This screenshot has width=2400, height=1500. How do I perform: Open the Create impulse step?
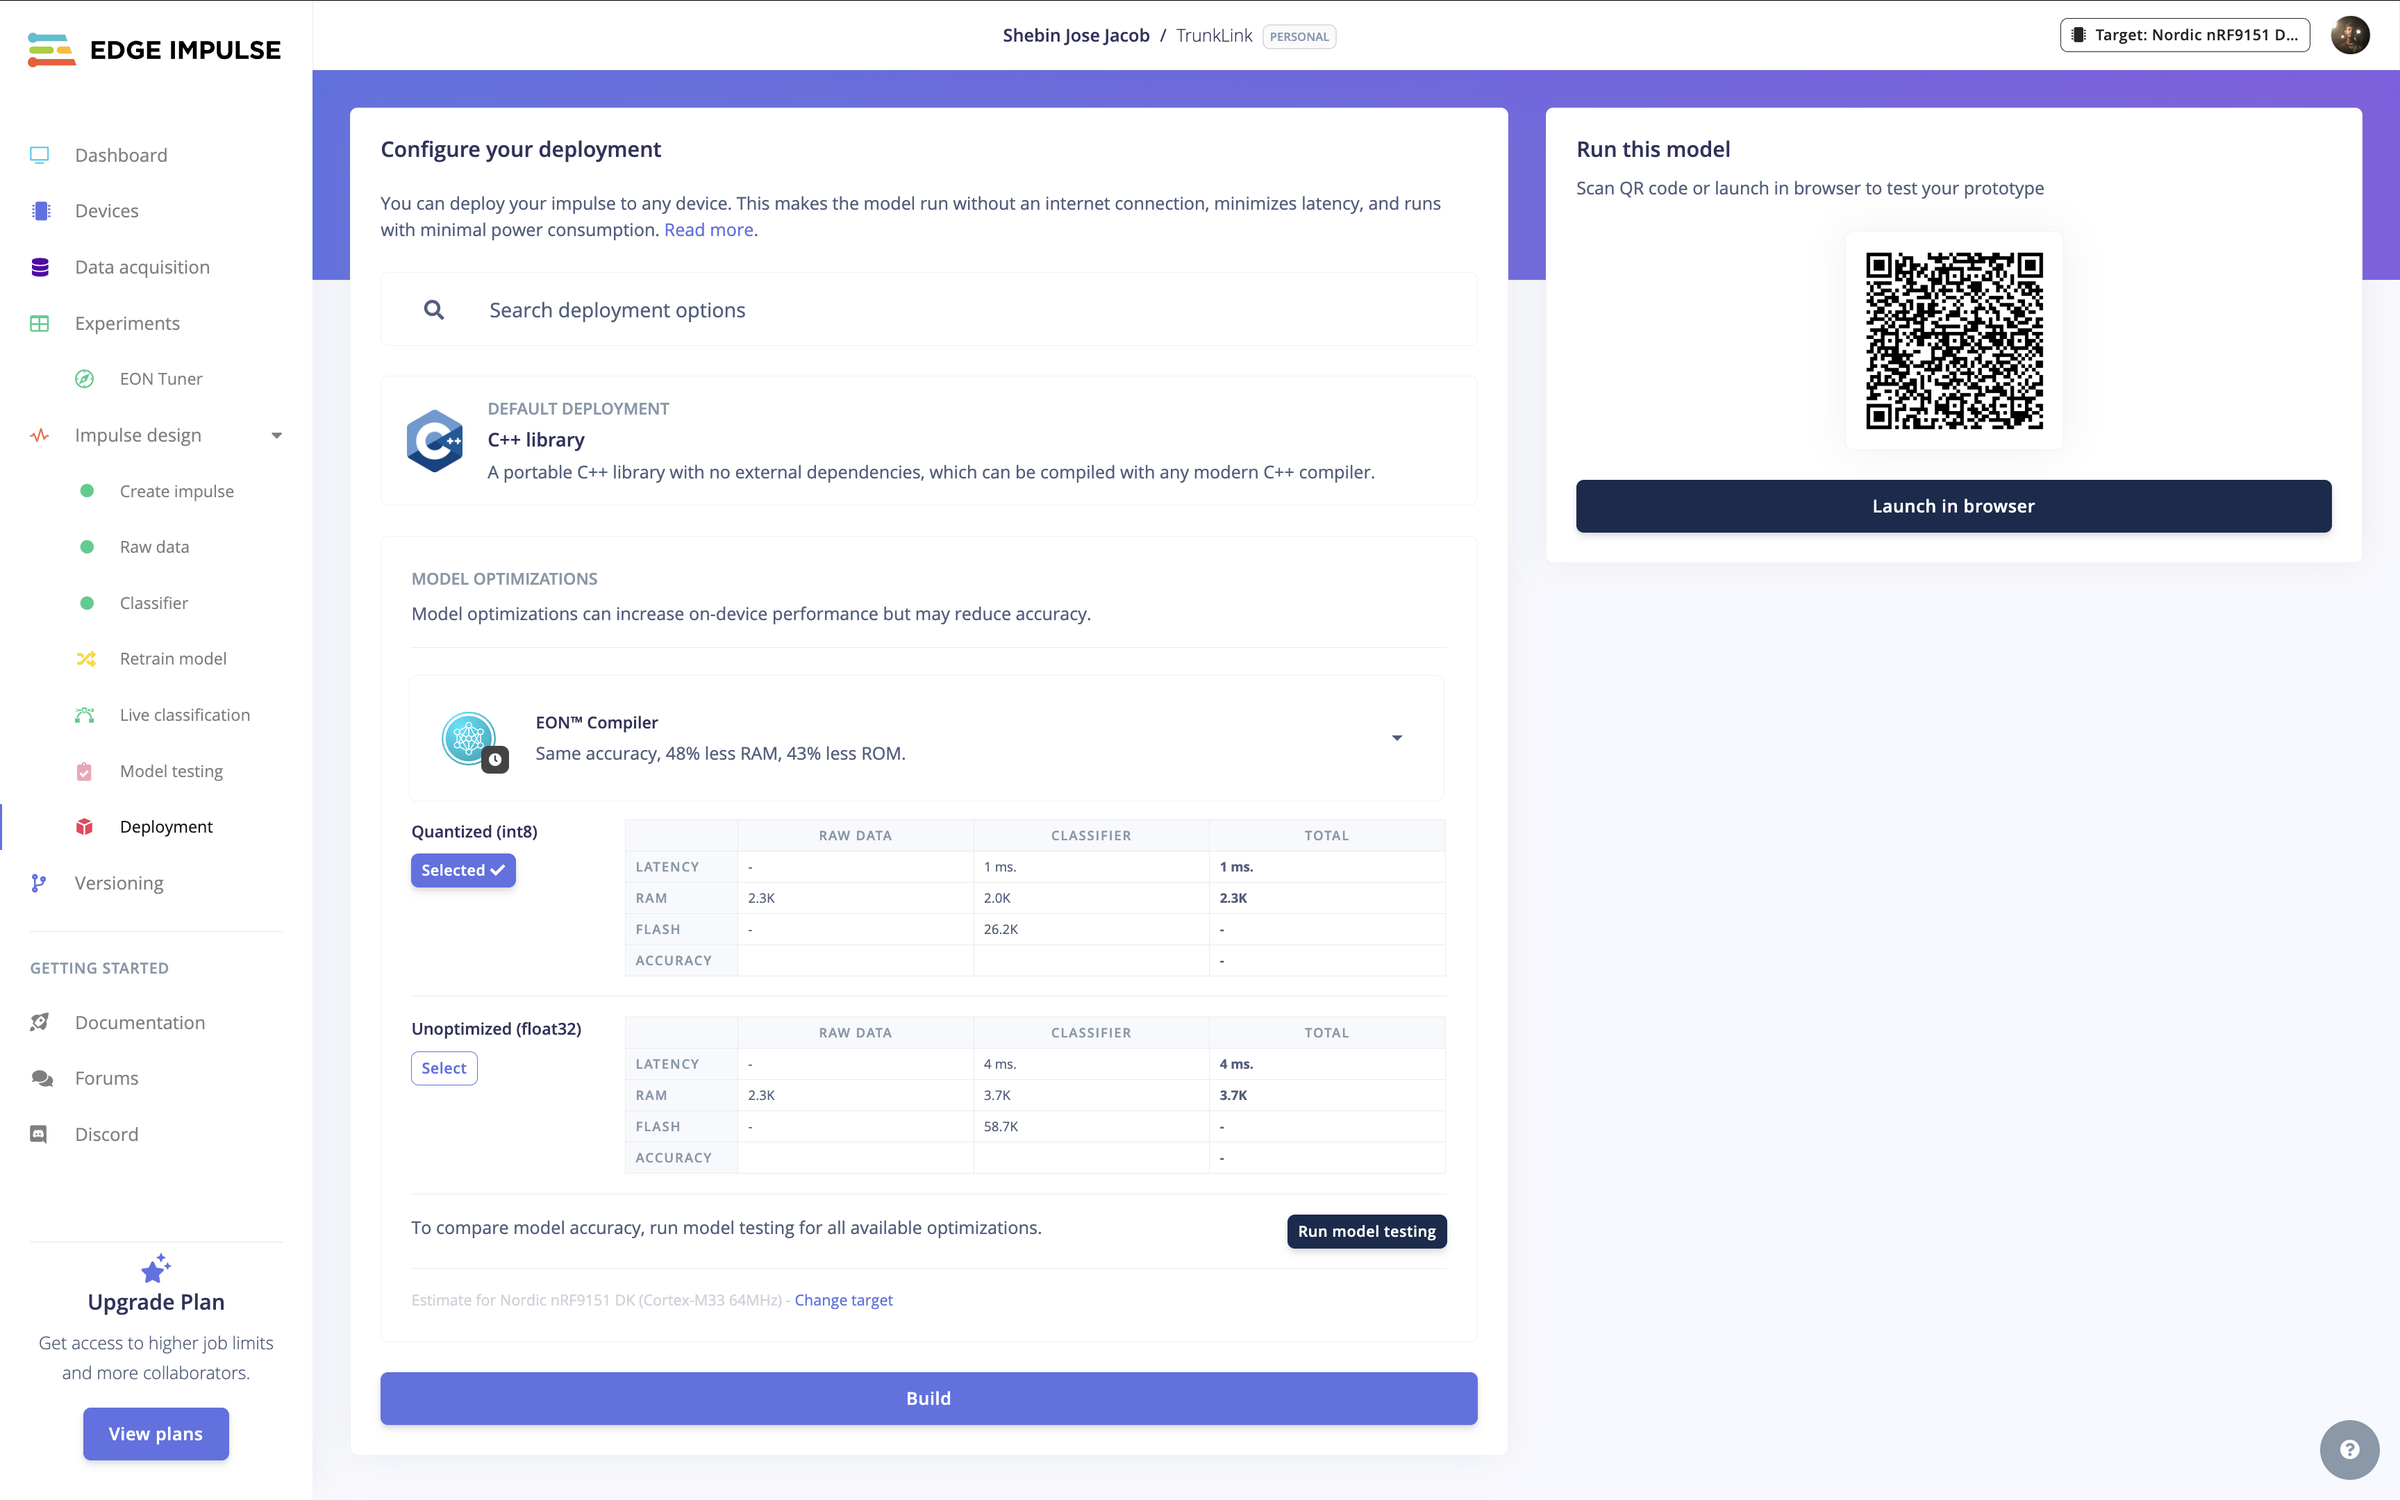(x=177, y=491)
